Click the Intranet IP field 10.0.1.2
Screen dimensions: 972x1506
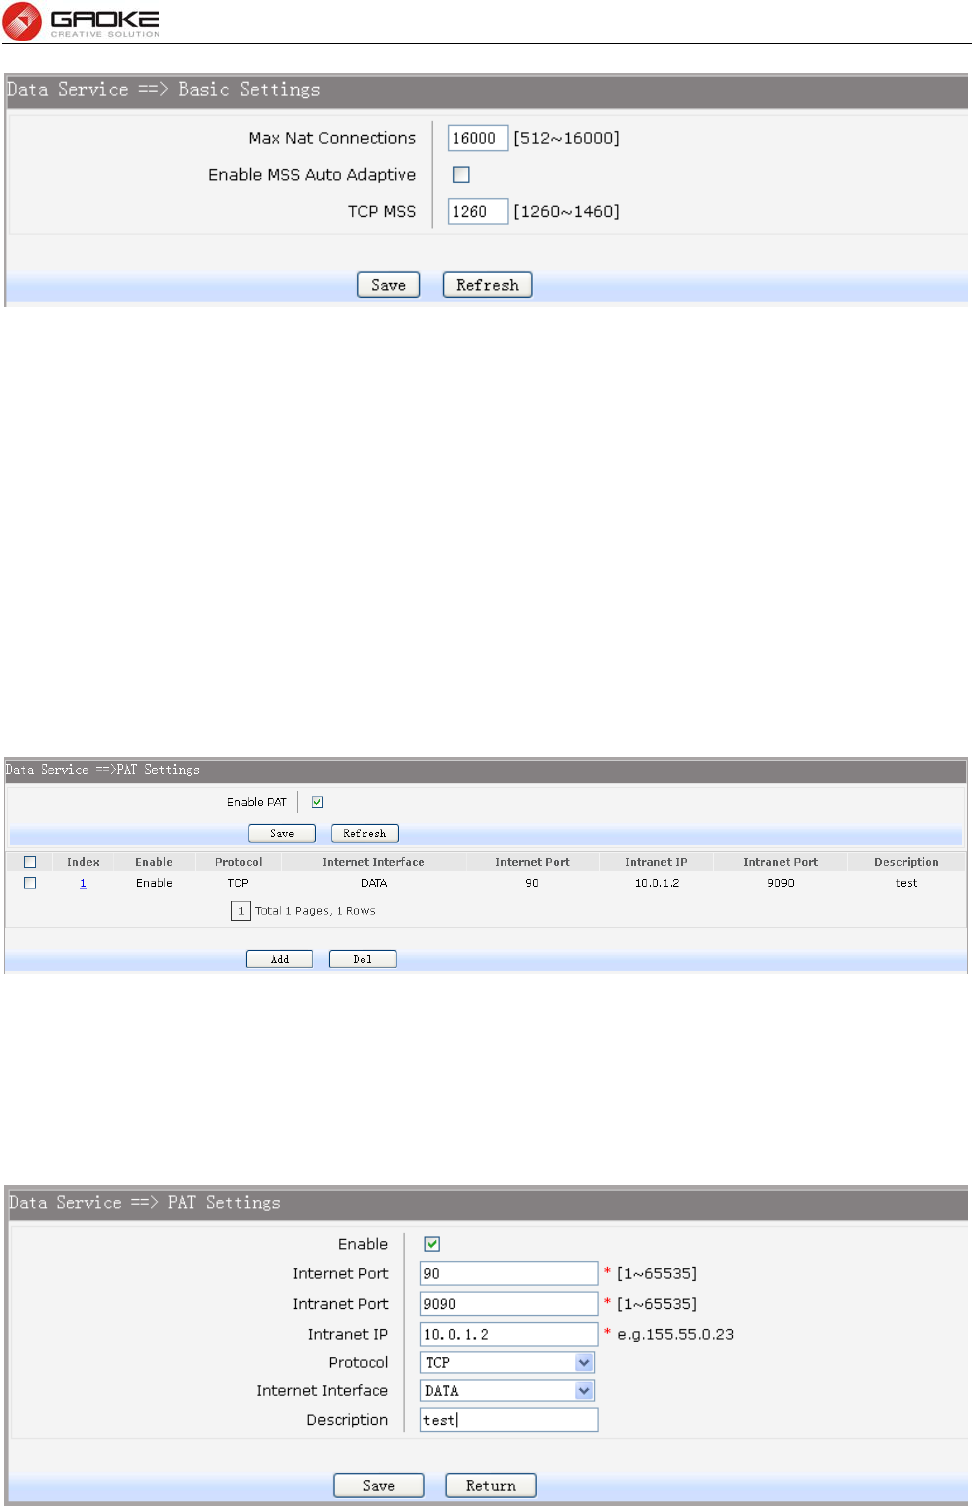coord(509,1334)
